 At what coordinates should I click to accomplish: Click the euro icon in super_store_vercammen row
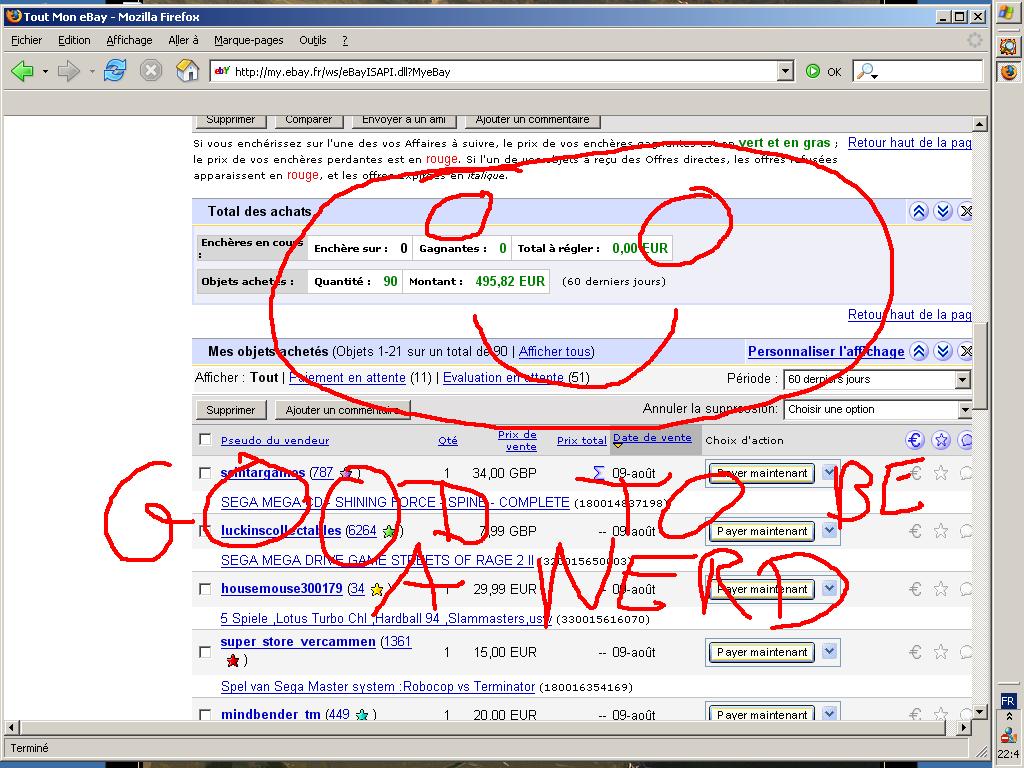tap(916, 652)
